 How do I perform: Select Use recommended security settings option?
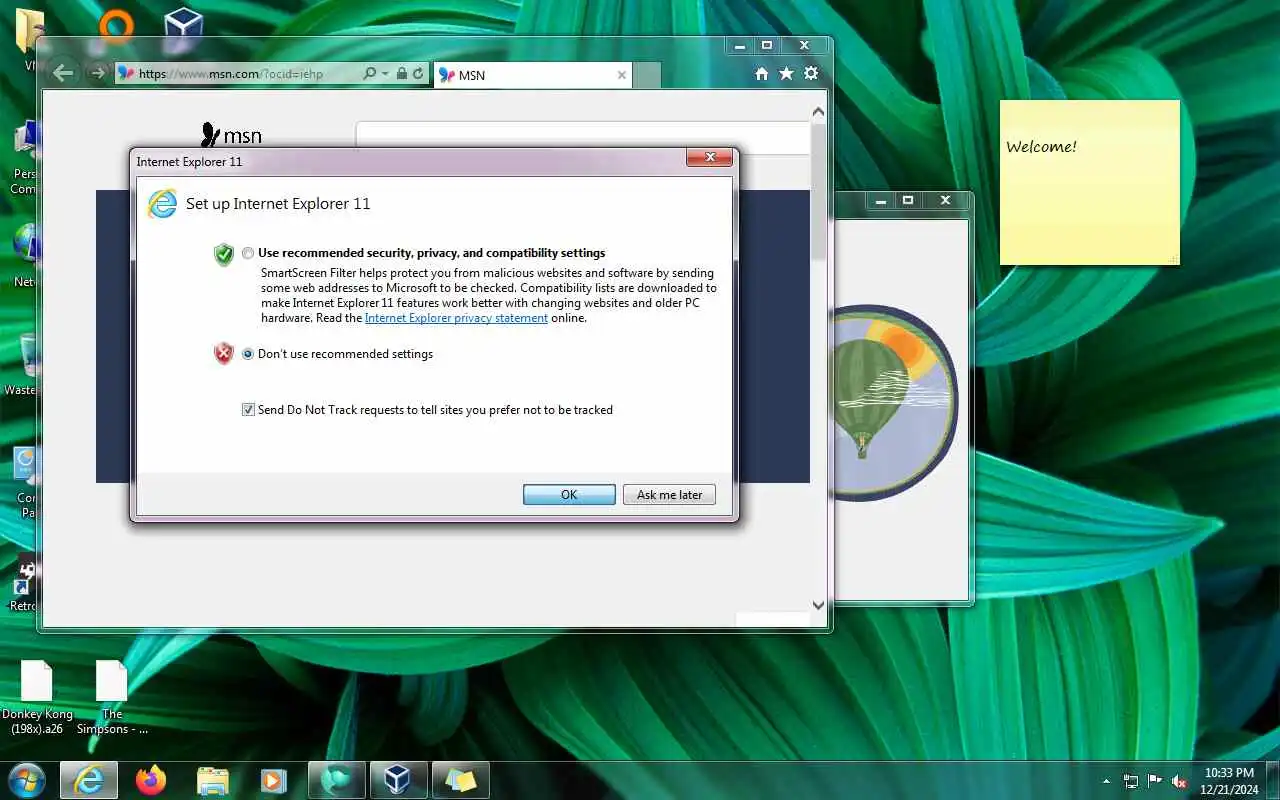tap(248, 254)
